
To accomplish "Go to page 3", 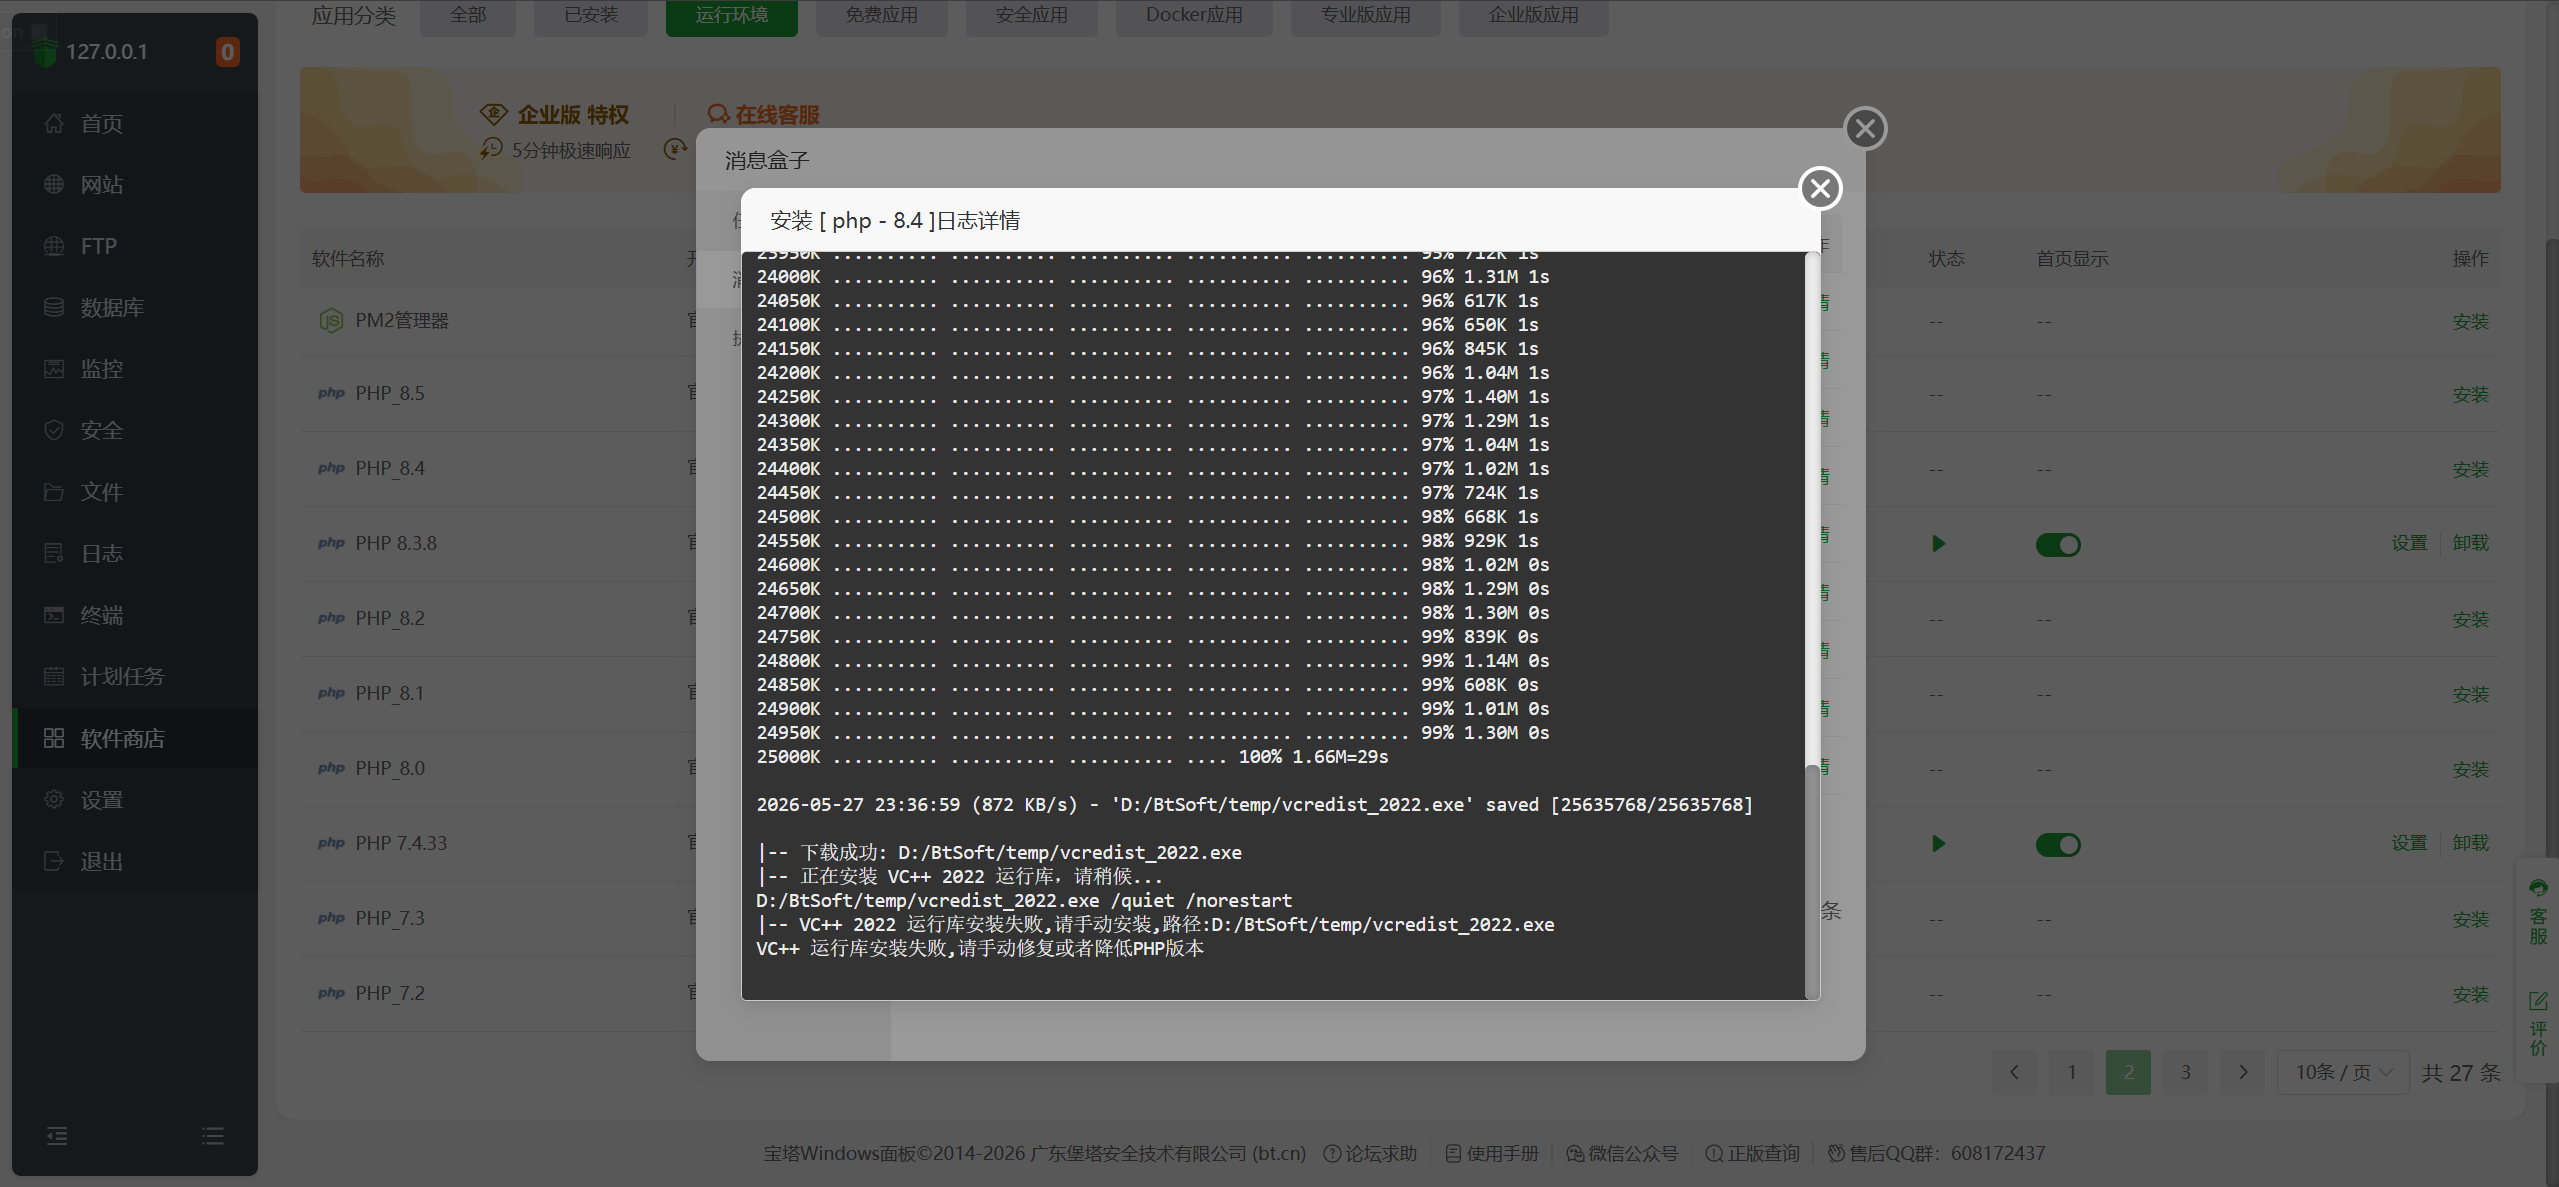I will tap(2186, 1072).
